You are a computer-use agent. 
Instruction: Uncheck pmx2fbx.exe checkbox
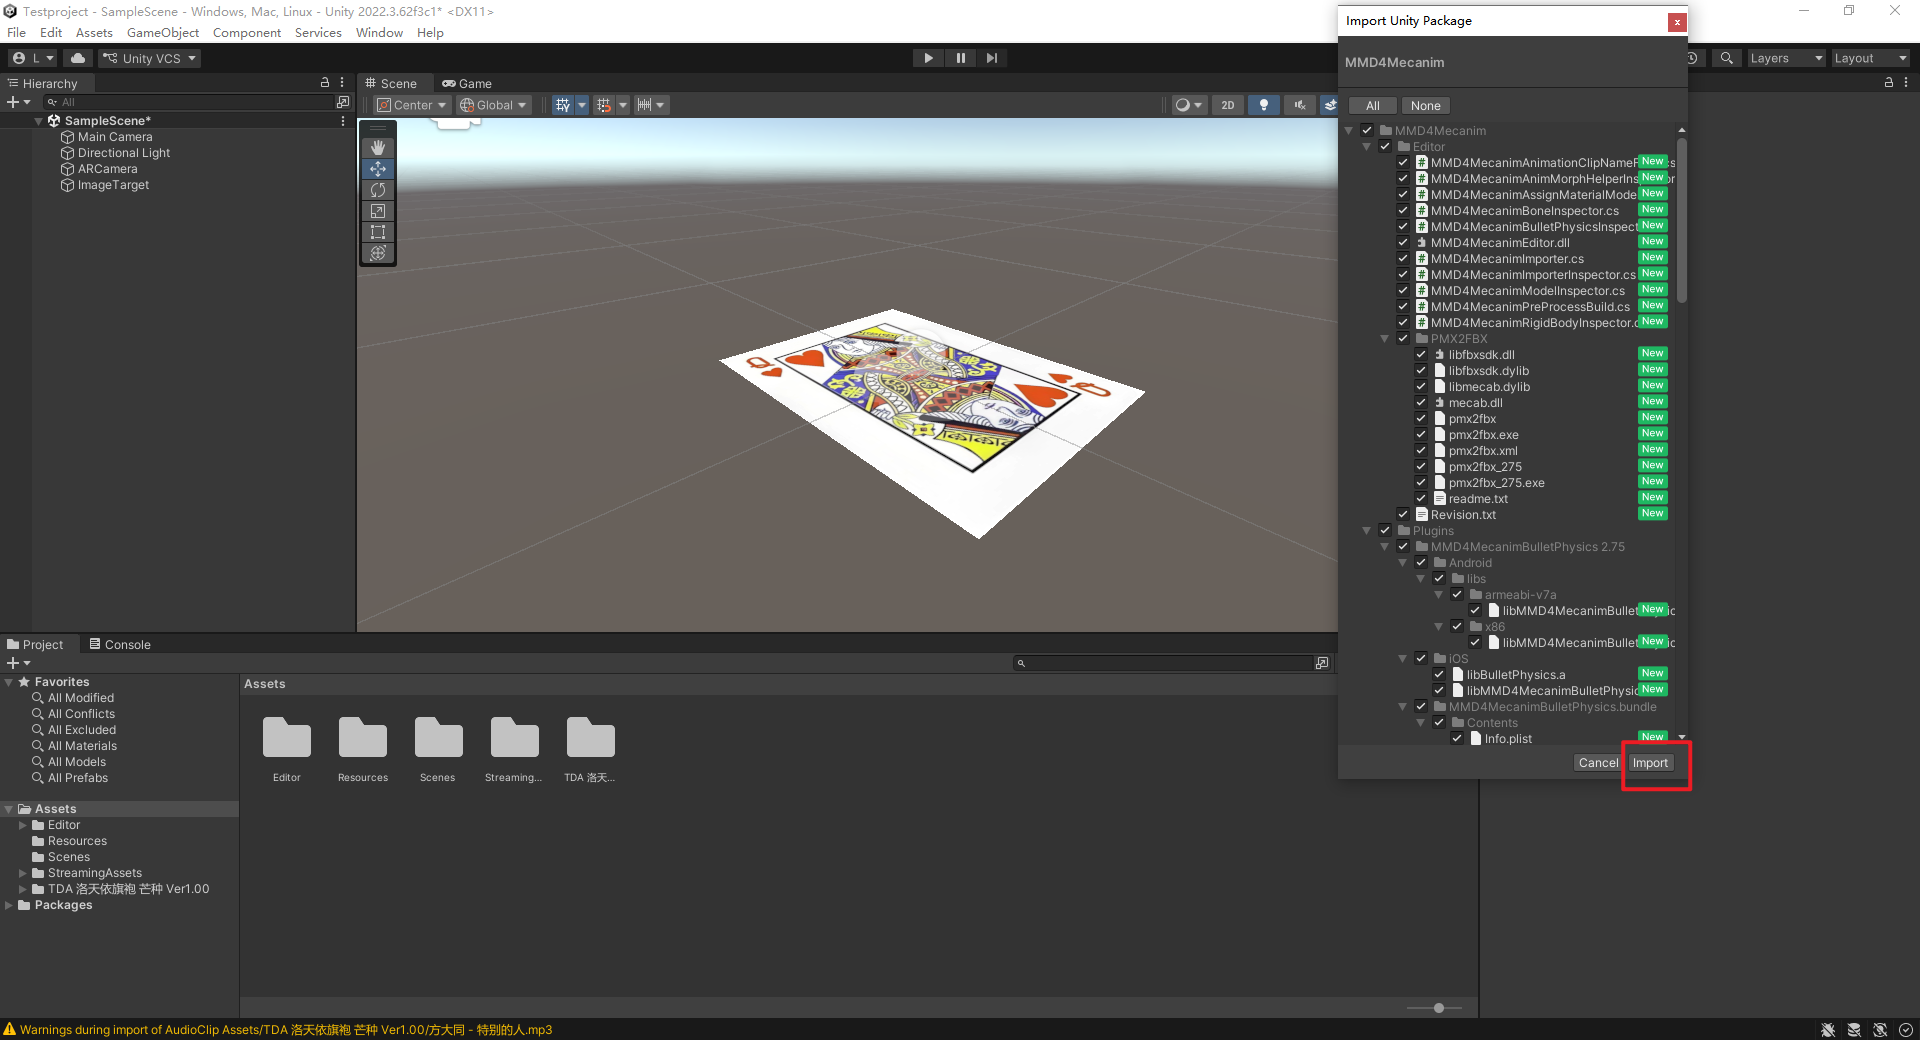coord(1421,435)
